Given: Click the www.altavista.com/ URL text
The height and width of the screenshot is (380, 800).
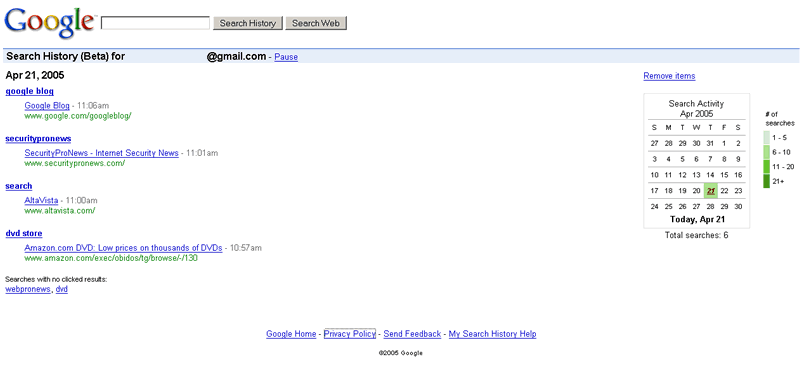Looking at the screenshot, I should pos(60,211).
